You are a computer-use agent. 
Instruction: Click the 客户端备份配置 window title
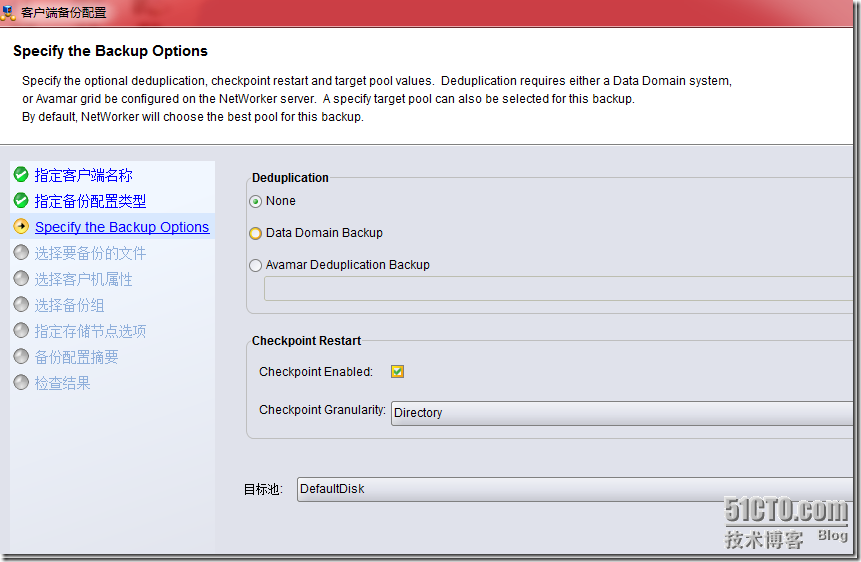click(63, 12)
